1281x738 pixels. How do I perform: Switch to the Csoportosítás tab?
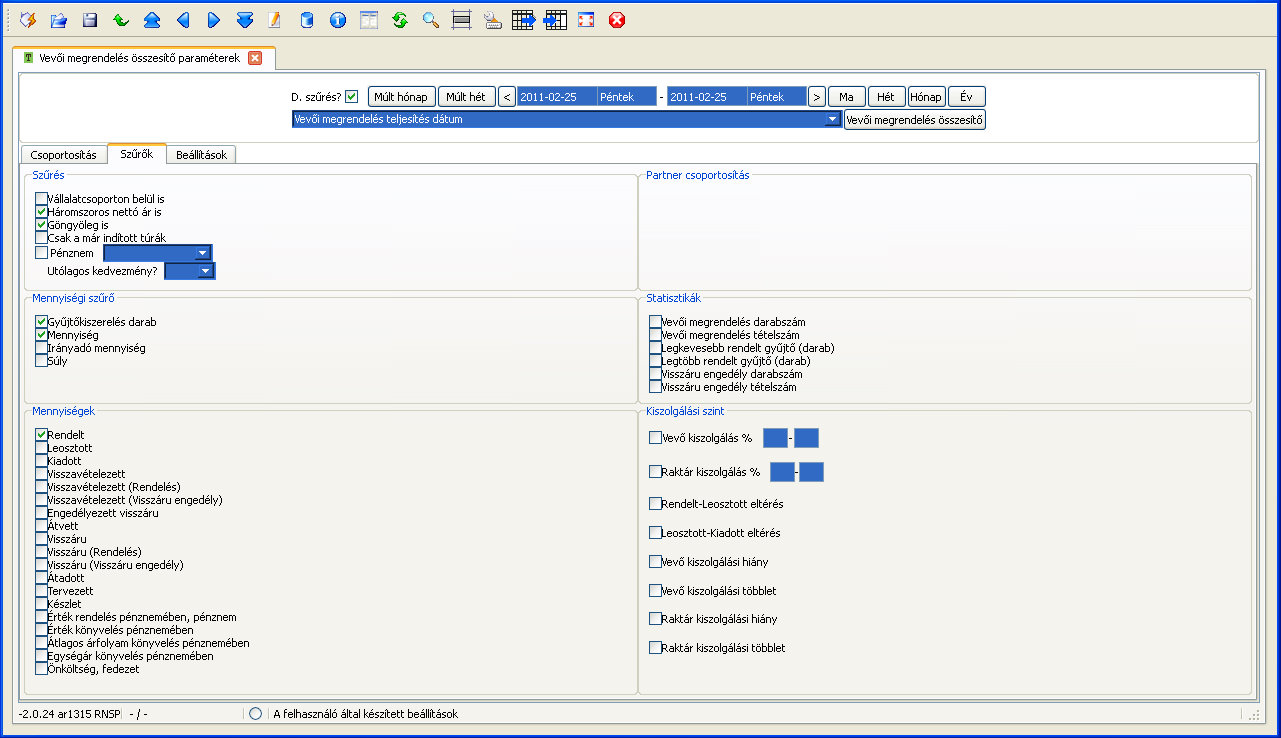(63, 155)
